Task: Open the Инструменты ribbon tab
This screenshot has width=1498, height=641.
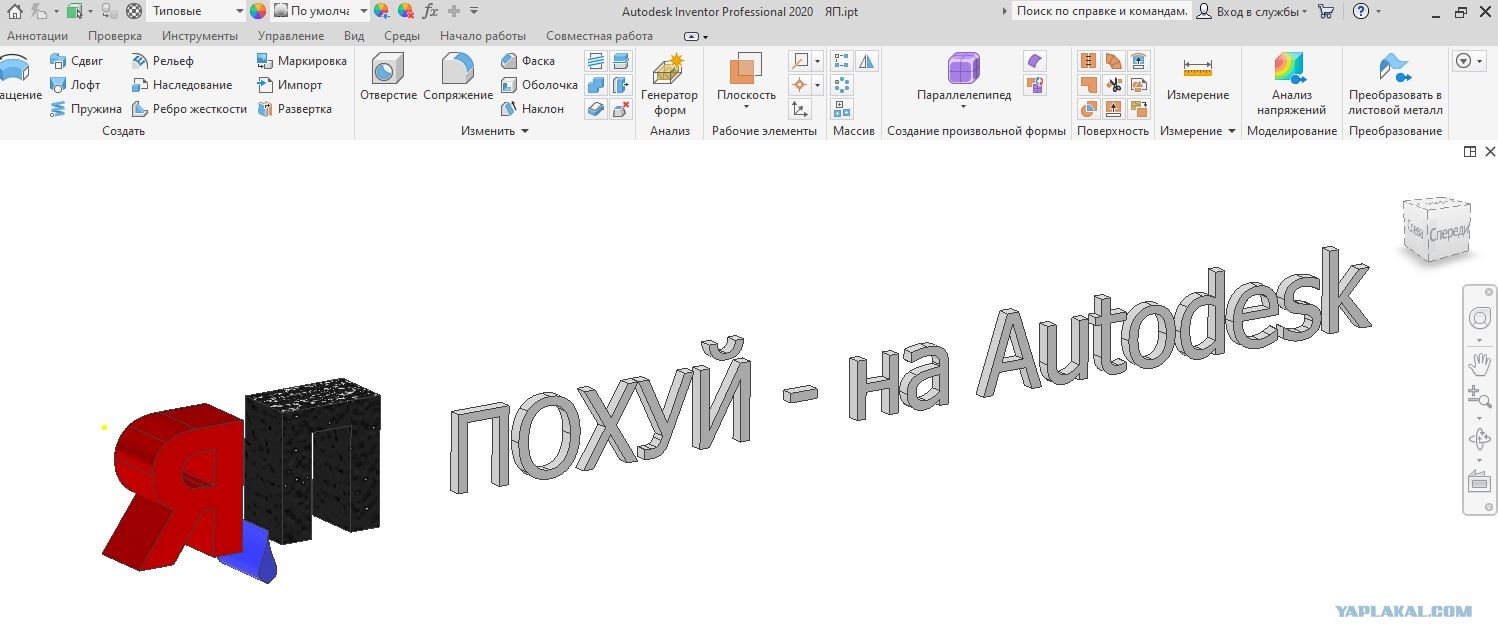Action: (x=200, y=36)
